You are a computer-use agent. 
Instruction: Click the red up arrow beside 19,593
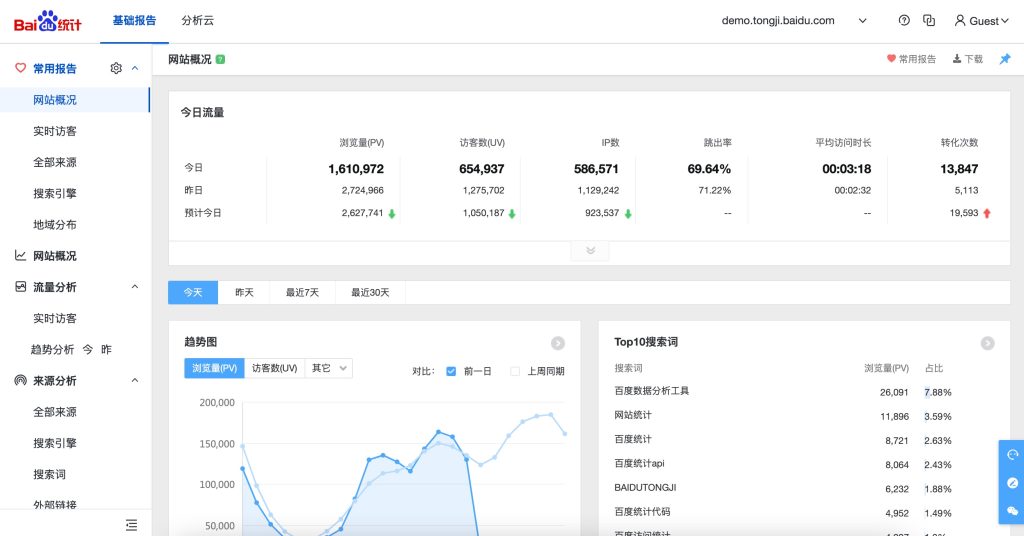(x=987, y=213)
